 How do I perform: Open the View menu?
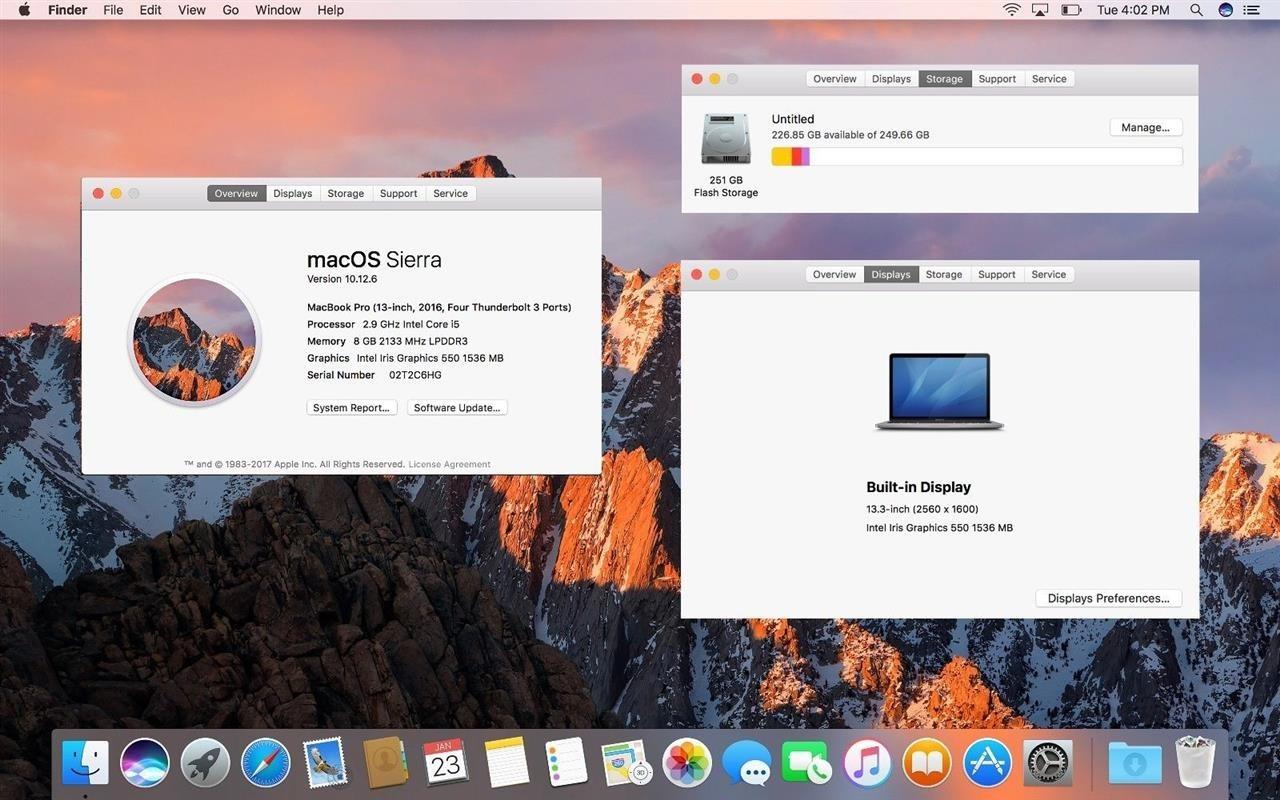[192, 10]
